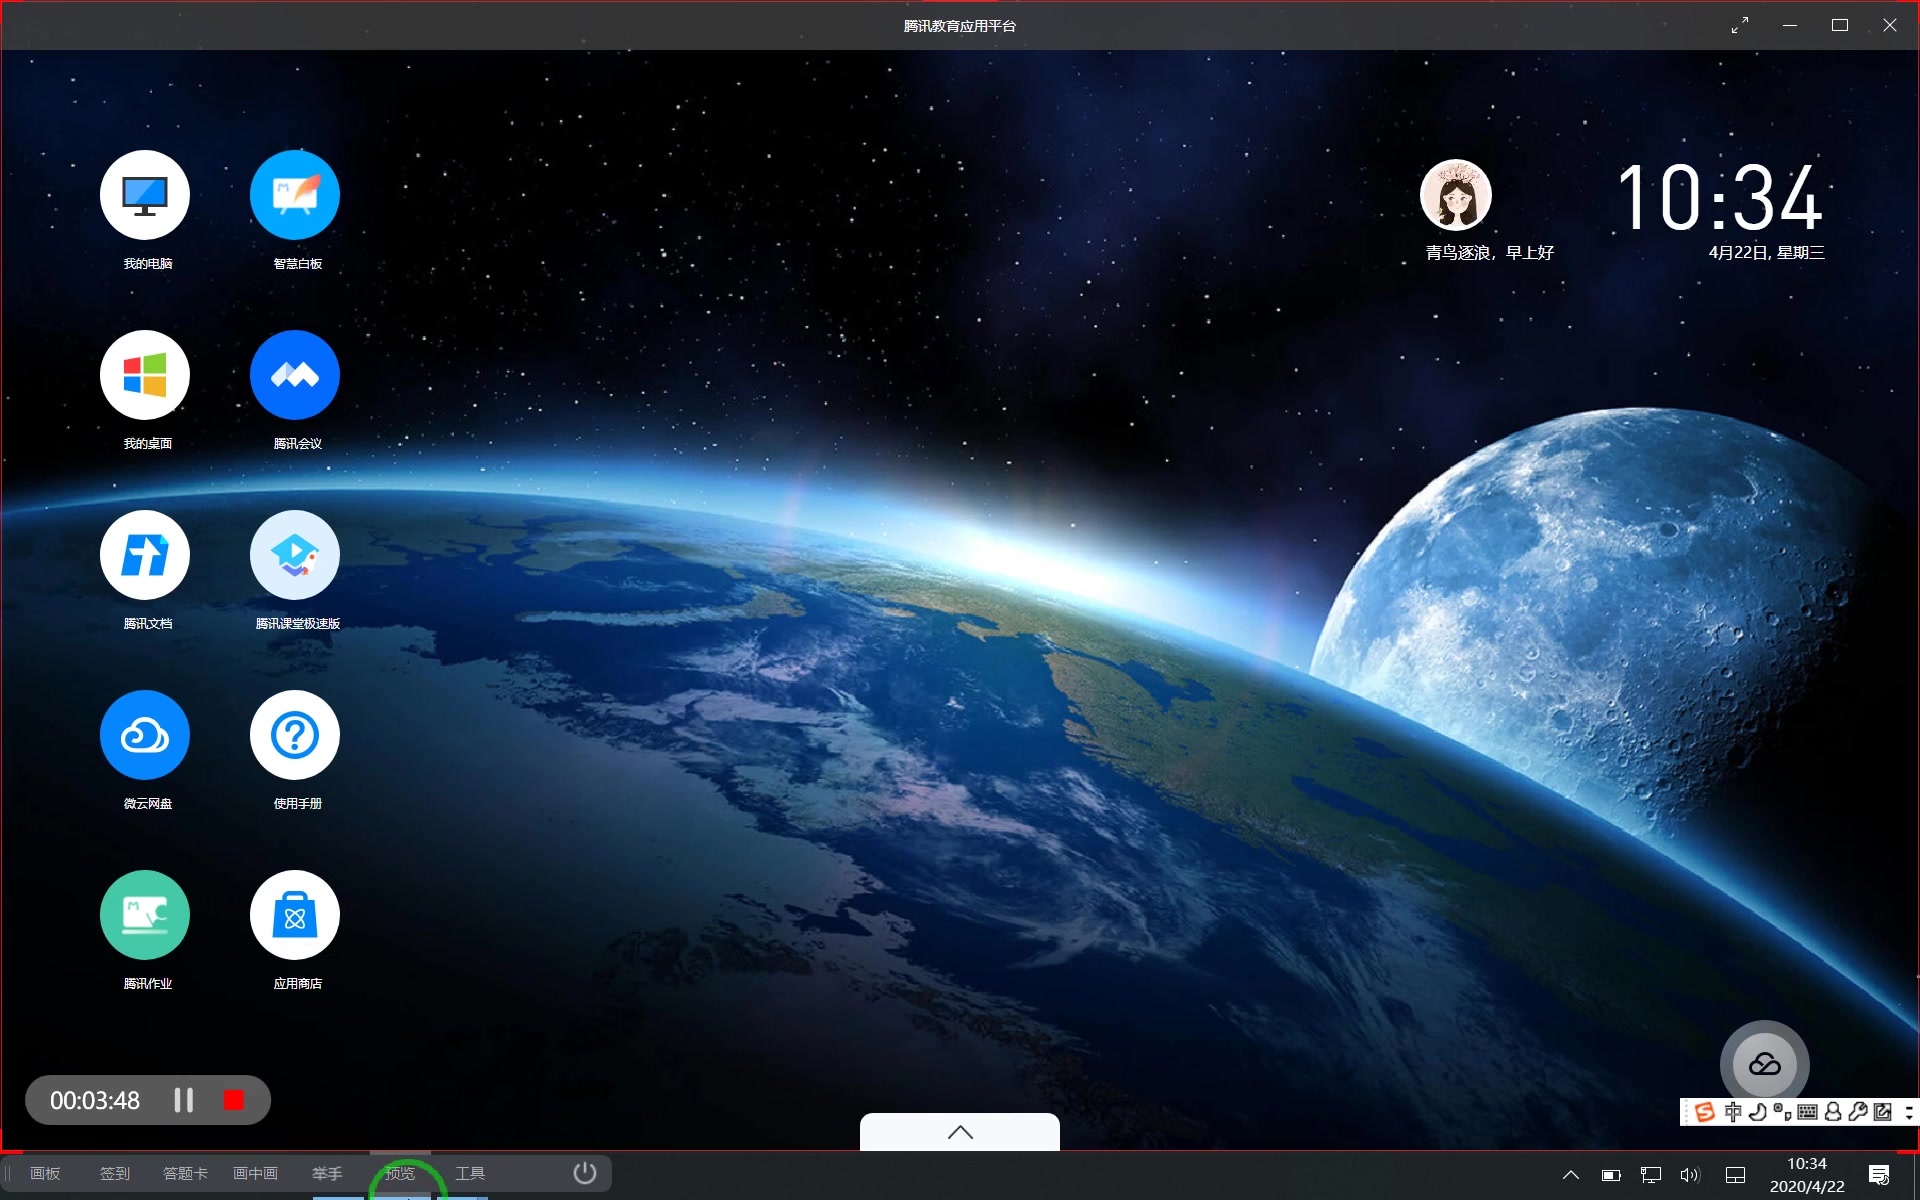Toggle Chinese/English mode 中 in Sogou bar
Image resolution: width=1920 pixels, height=1200 pixels.
1733,1112
